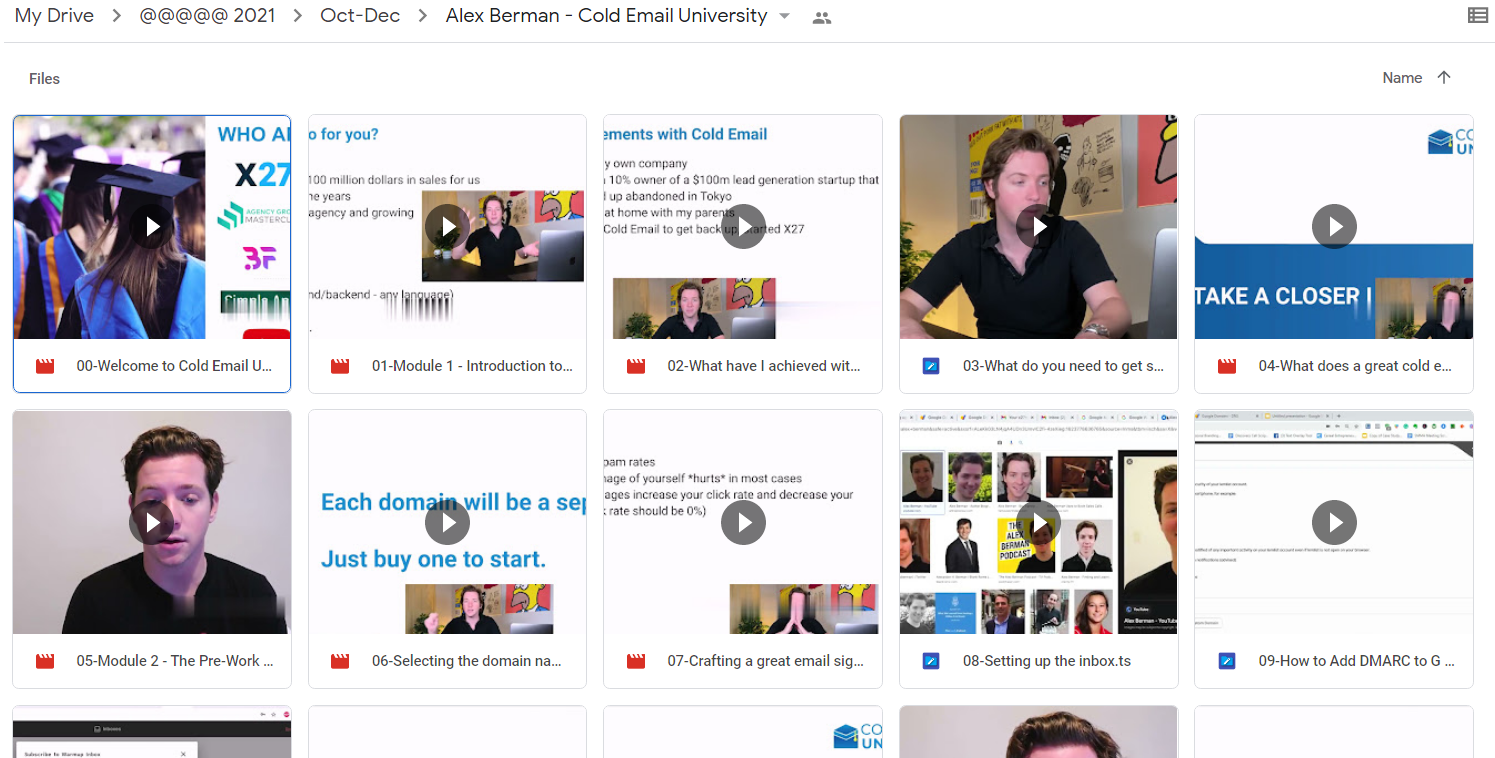Select file name 07-Crafting a great email sig...

point(765,661)
